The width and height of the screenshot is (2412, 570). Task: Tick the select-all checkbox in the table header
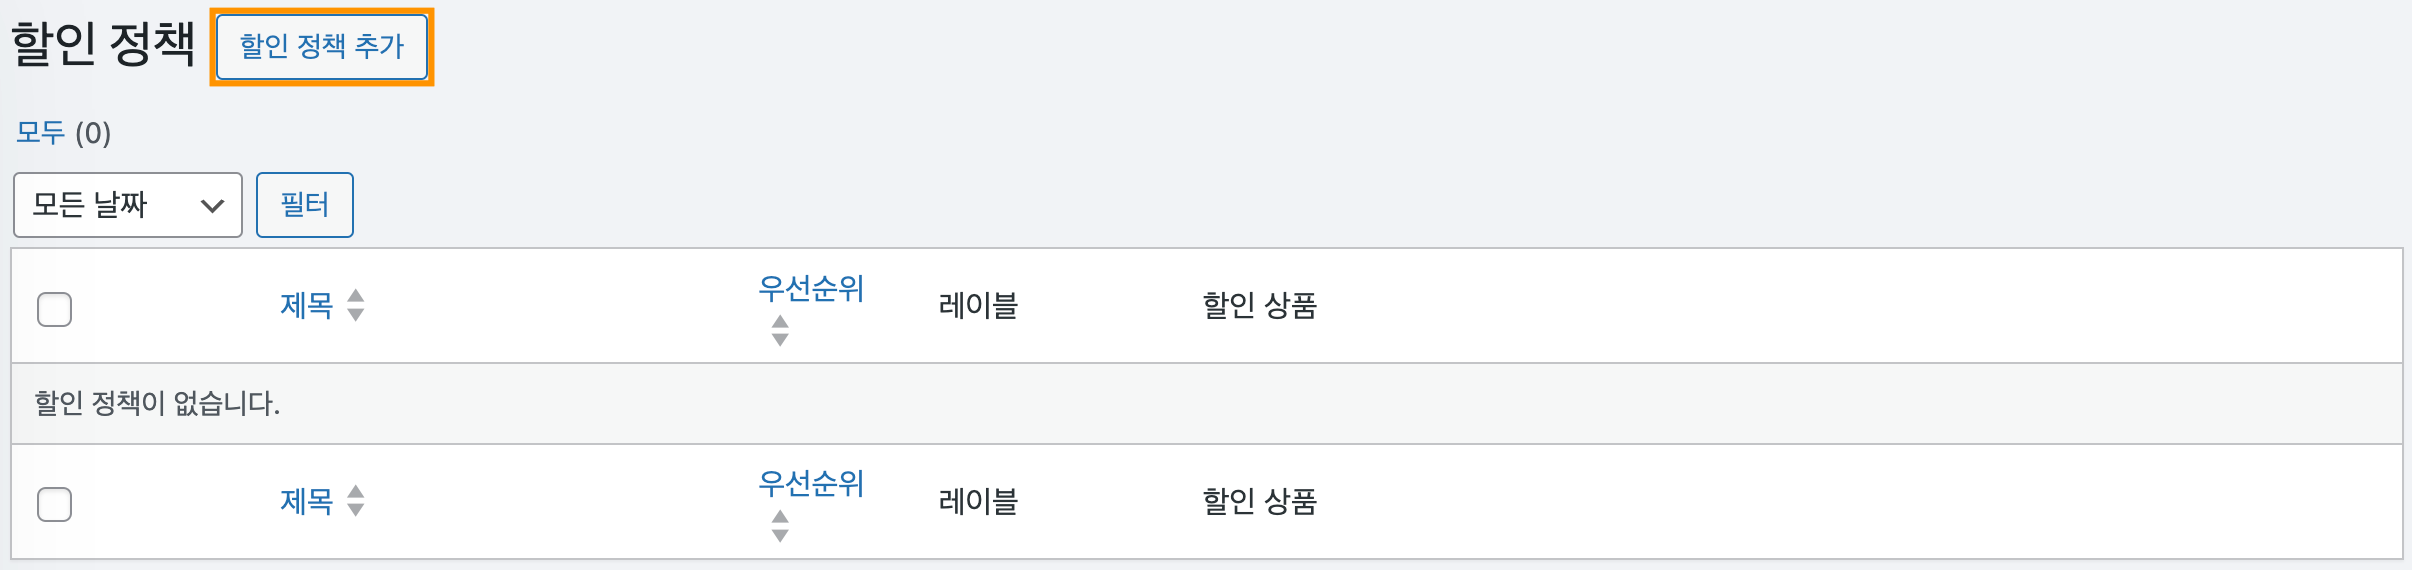coord(54,309)
